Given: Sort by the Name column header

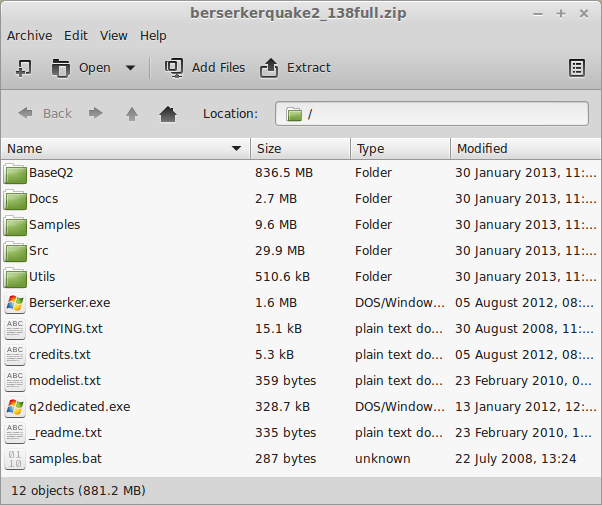Looking at the screenshot, I should (125, 149).
